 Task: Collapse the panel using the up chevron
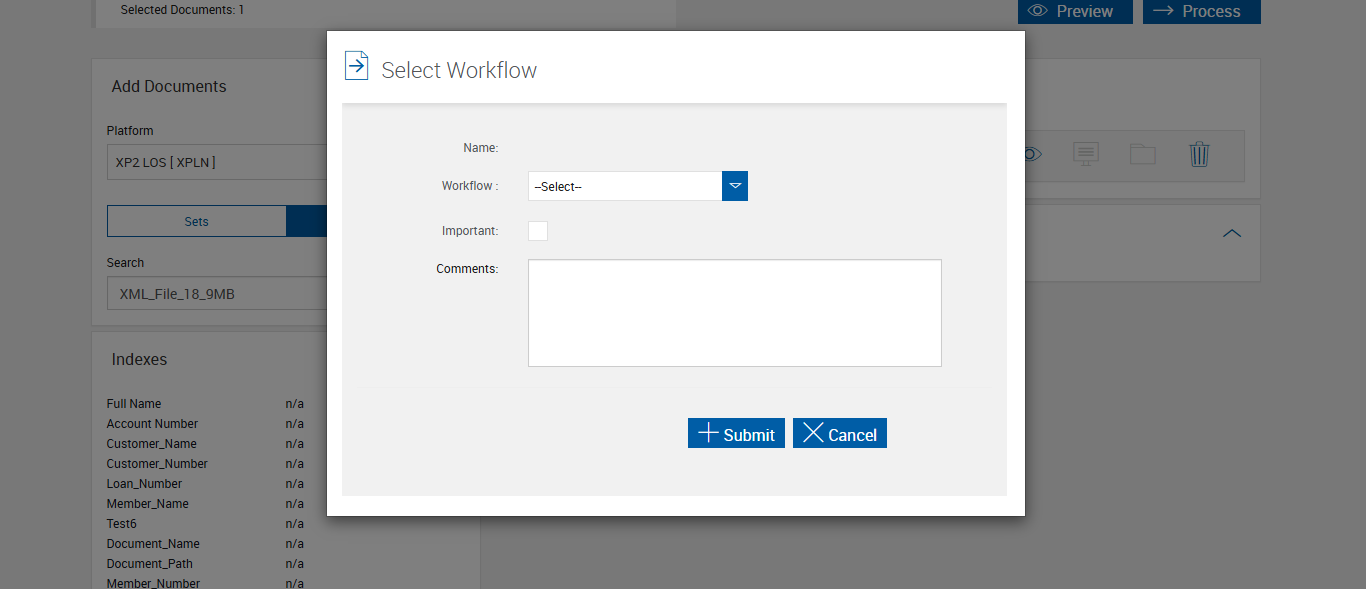pyautogui.click(x=1232, y=233)
